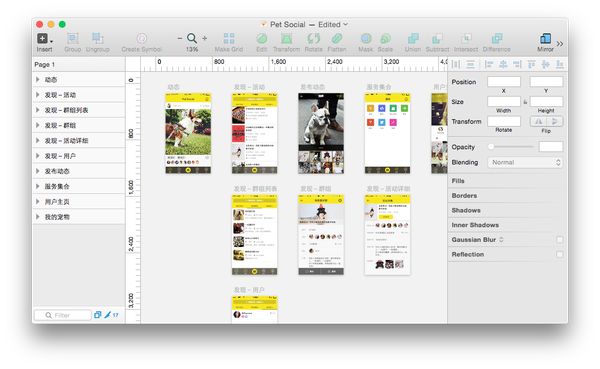Select the Make Grid tool

(229, 38)
